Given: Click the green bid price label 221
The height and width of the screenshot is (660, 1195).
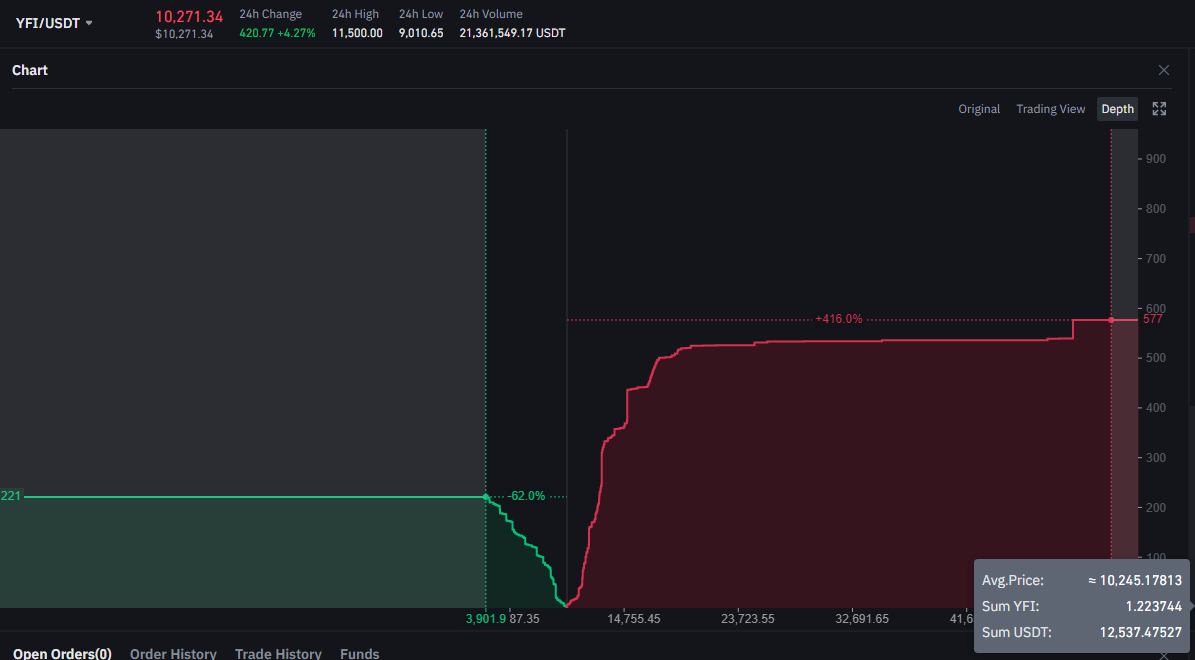Looking at the screenshot, I should tap(9, 495).
